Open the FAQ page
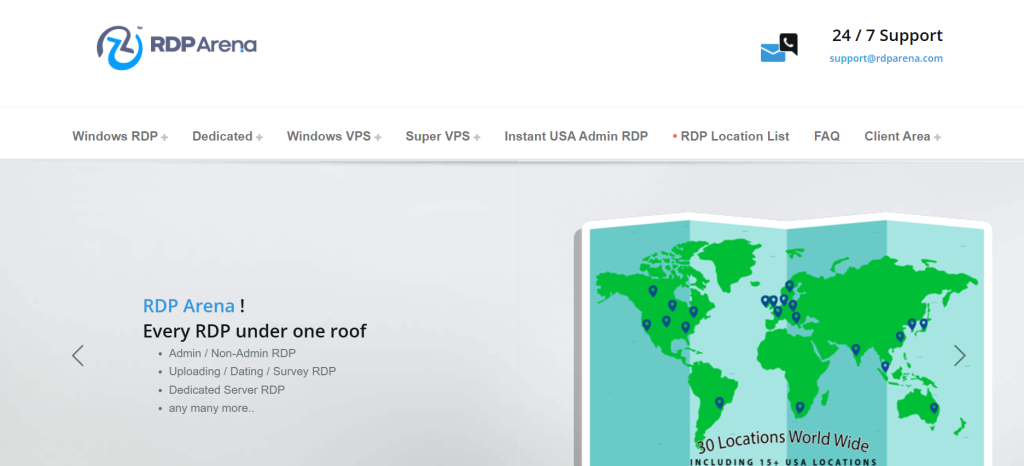Image resolution: width=1024 pixels, height=466 pixels. [827, 136]
